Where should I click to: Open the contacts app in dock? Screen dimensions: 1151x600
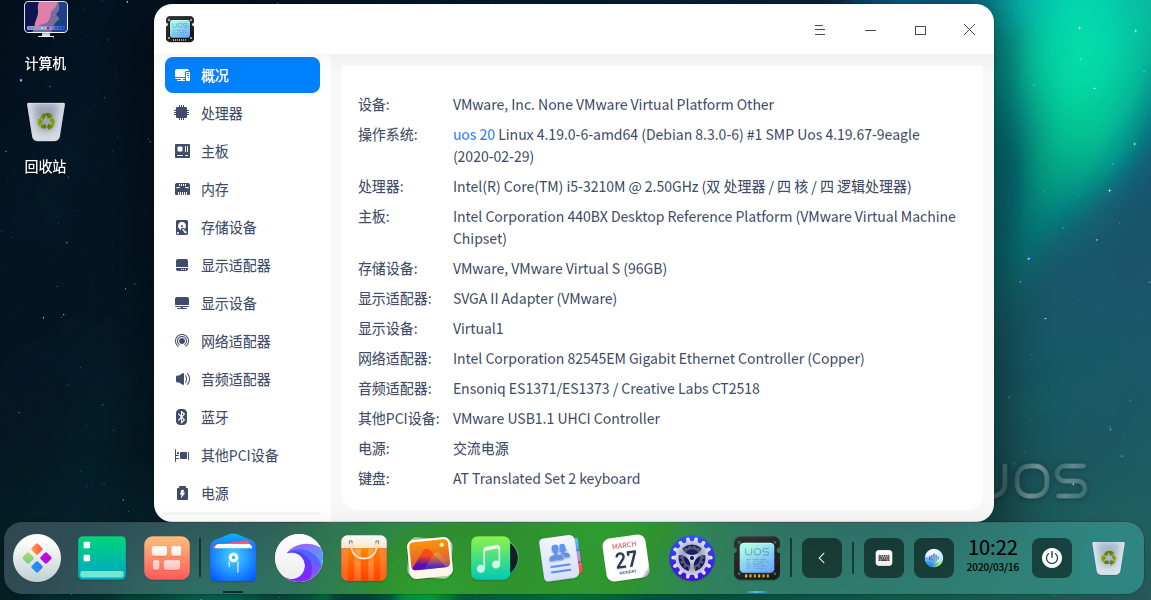pos(560,558)
